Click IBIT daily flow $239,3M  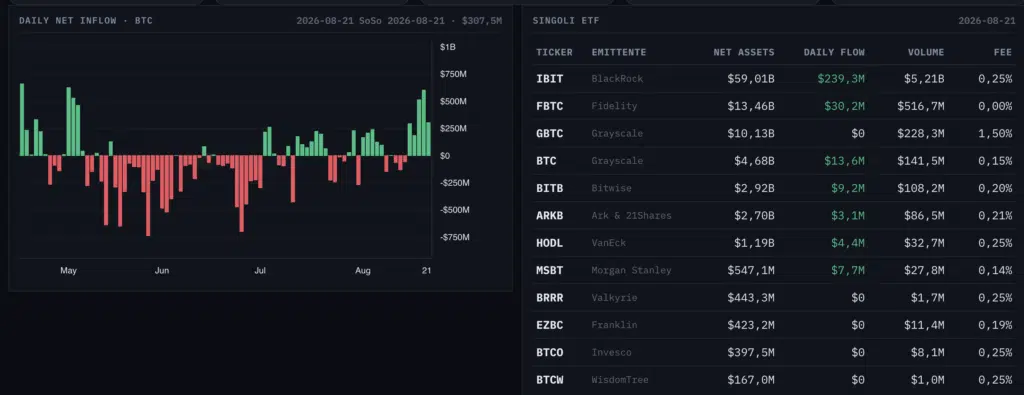pyautogui.click(x=841, y=78)
